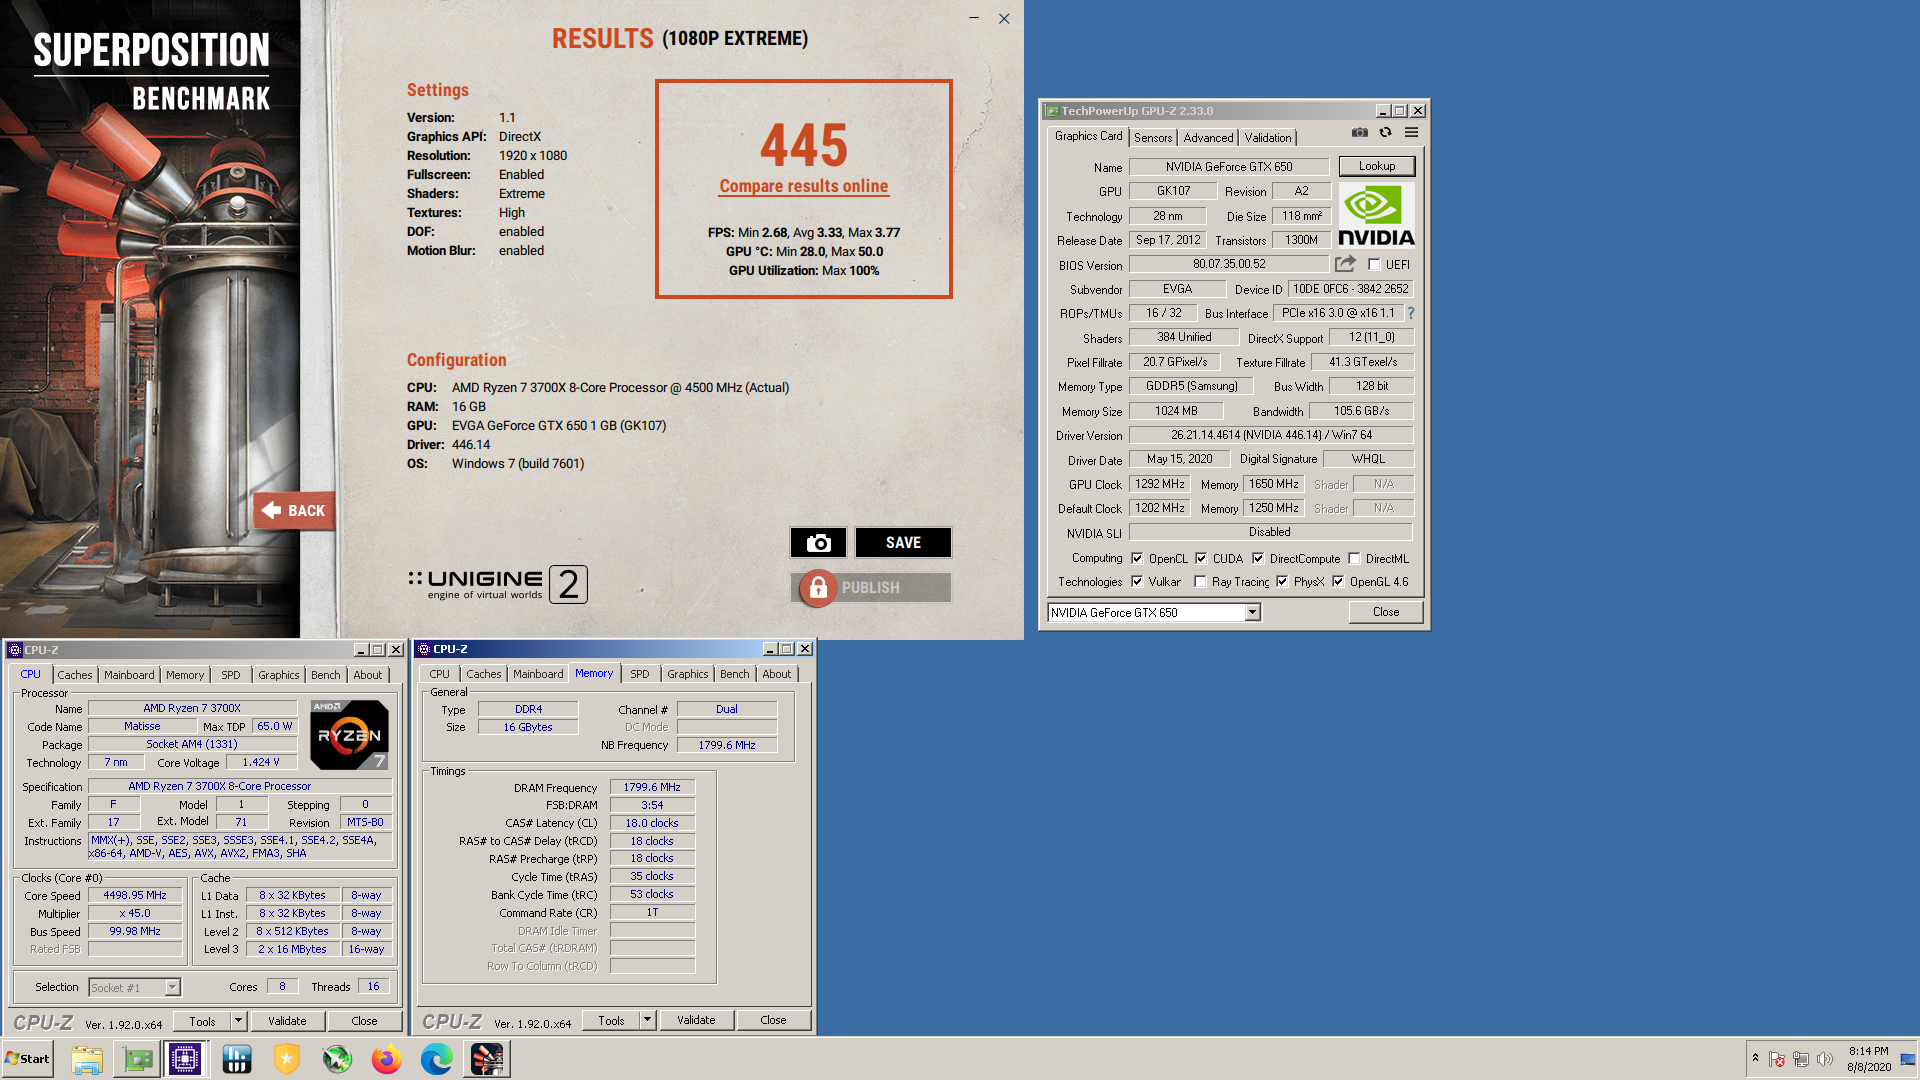This screenshot has height=1080, width=1920.
Task: Take a GPU-Z screenshot with the camera icon
Action: [1359, 132]
